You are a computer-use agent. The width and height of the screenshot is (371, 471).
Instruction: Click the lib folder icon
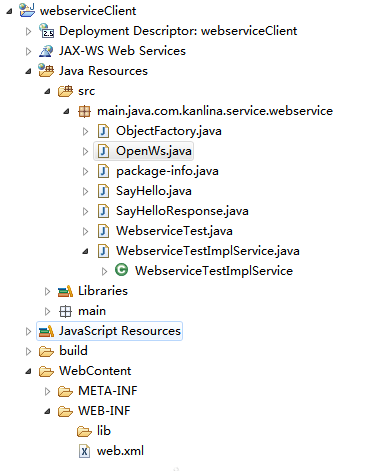click(x=84, y=431)
